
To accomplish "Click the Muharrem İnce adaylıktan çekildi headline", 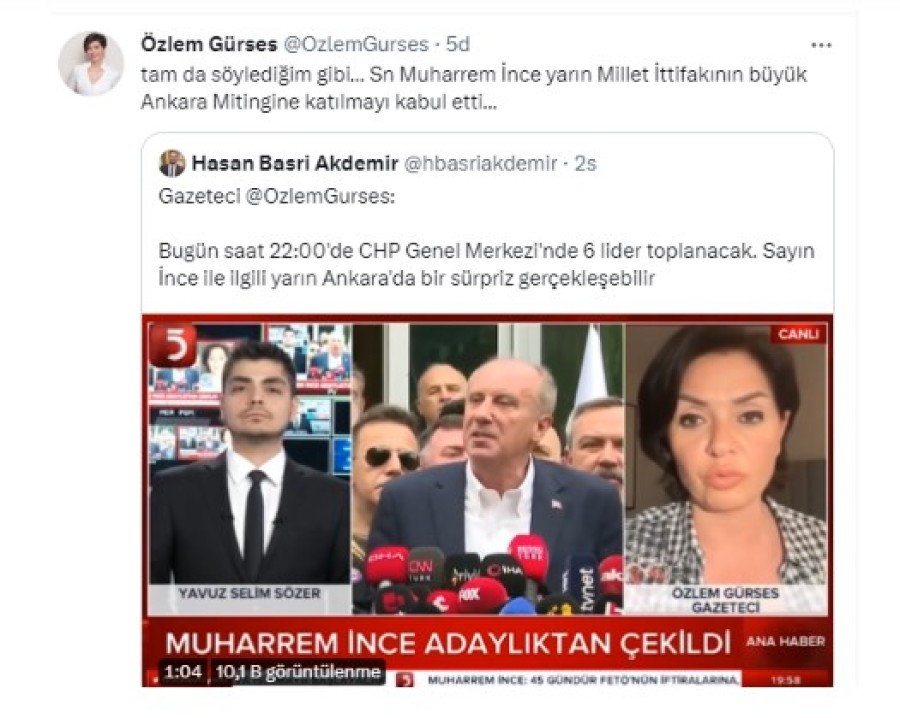I will tap(448, 644).
